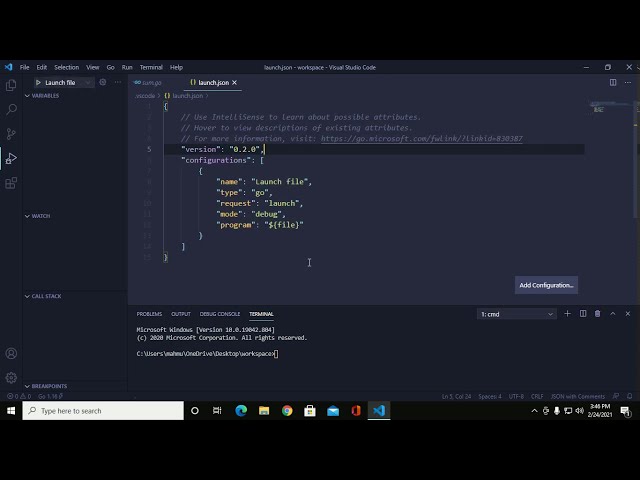The image size is (640, 480).
Task: Open Office app from taskbar
Action: click(x=356, y=411)
